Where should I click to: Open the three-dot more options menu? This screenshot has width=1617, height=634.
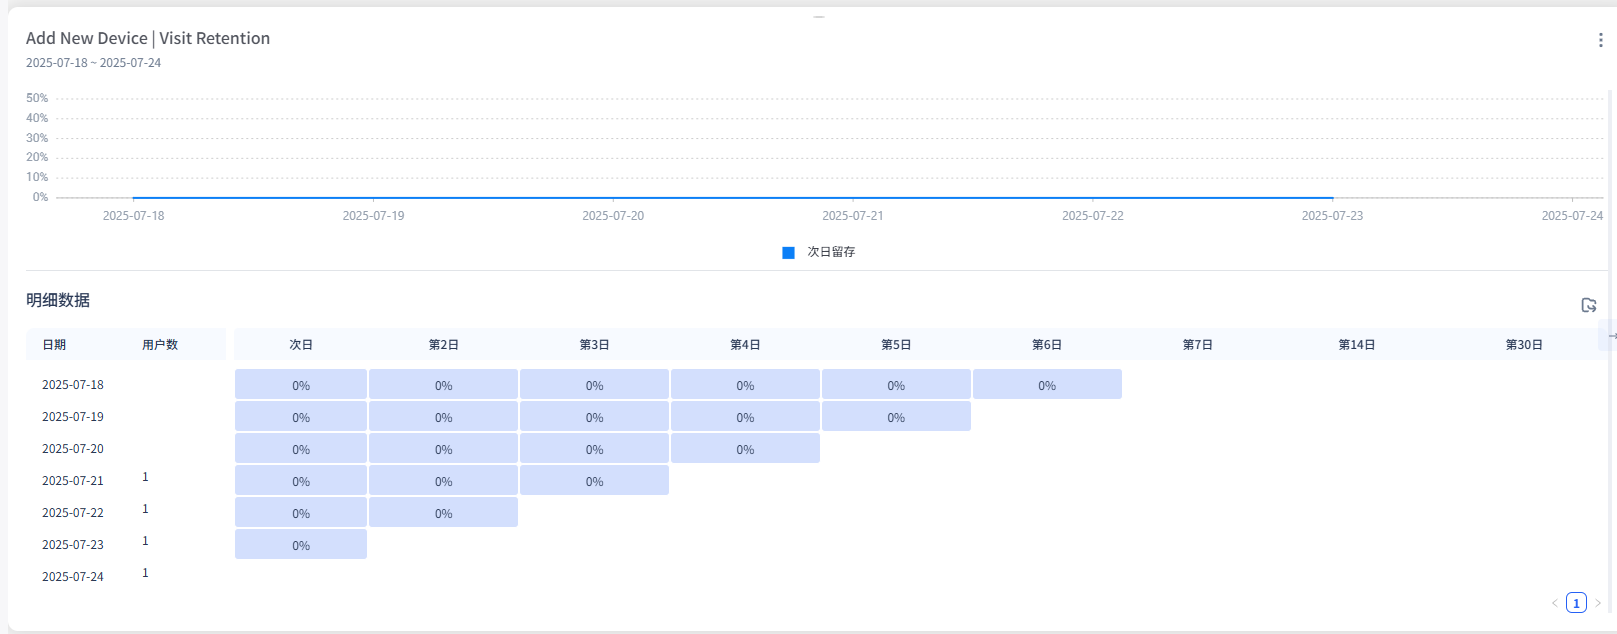click(x=1600, y=40)
